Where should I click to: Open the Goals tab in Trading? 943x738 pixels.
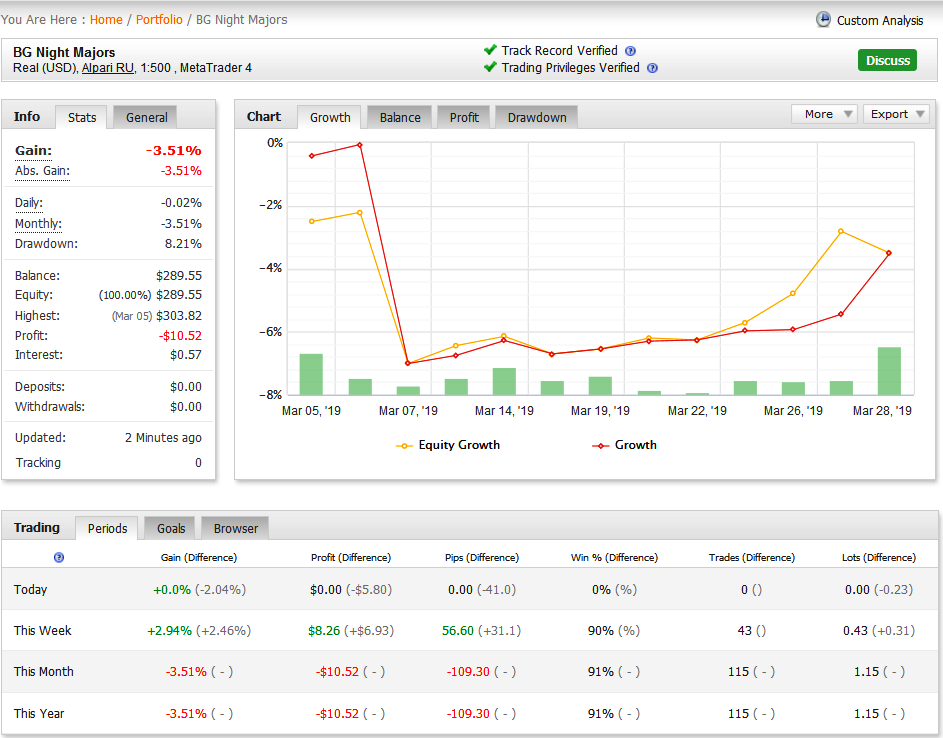[x=171, y=528]
